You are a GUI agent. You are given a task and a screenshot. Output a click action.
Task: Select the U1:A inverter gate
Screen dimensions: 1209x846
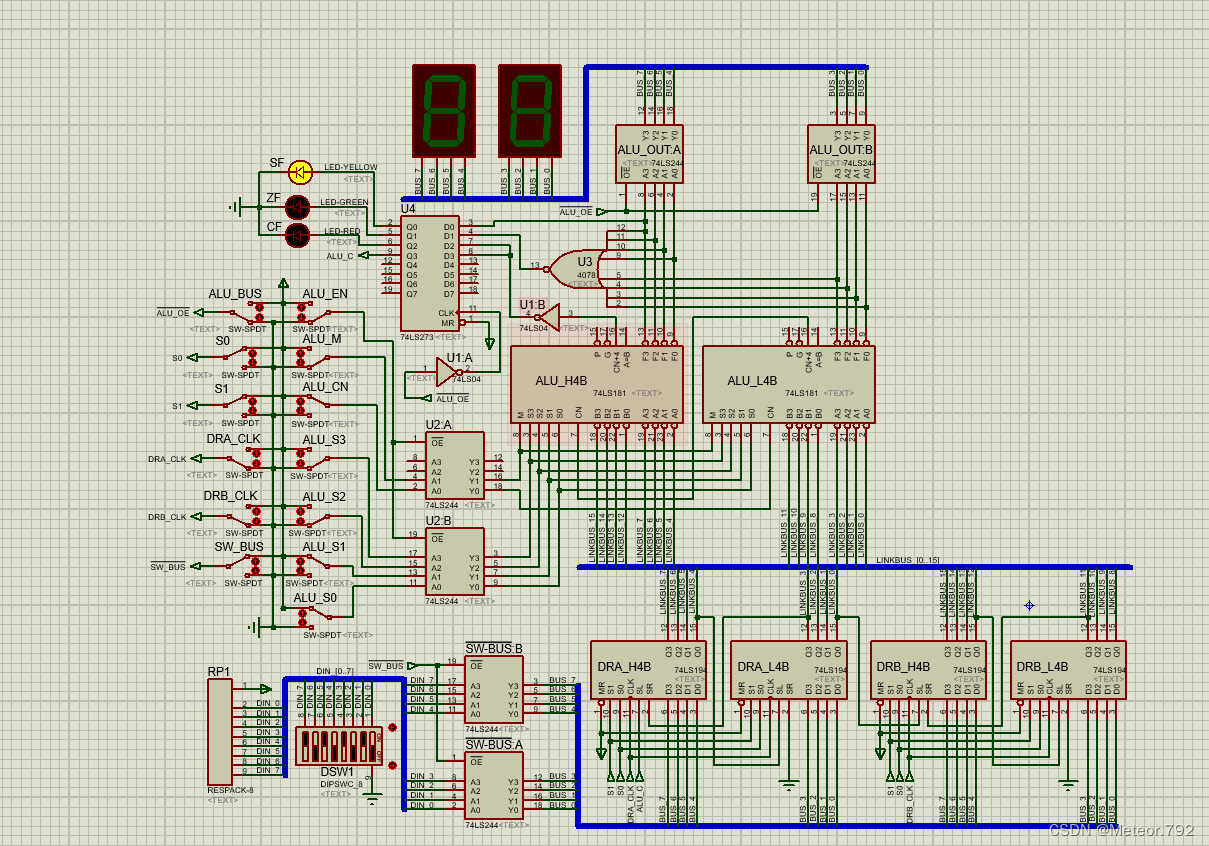451,373
